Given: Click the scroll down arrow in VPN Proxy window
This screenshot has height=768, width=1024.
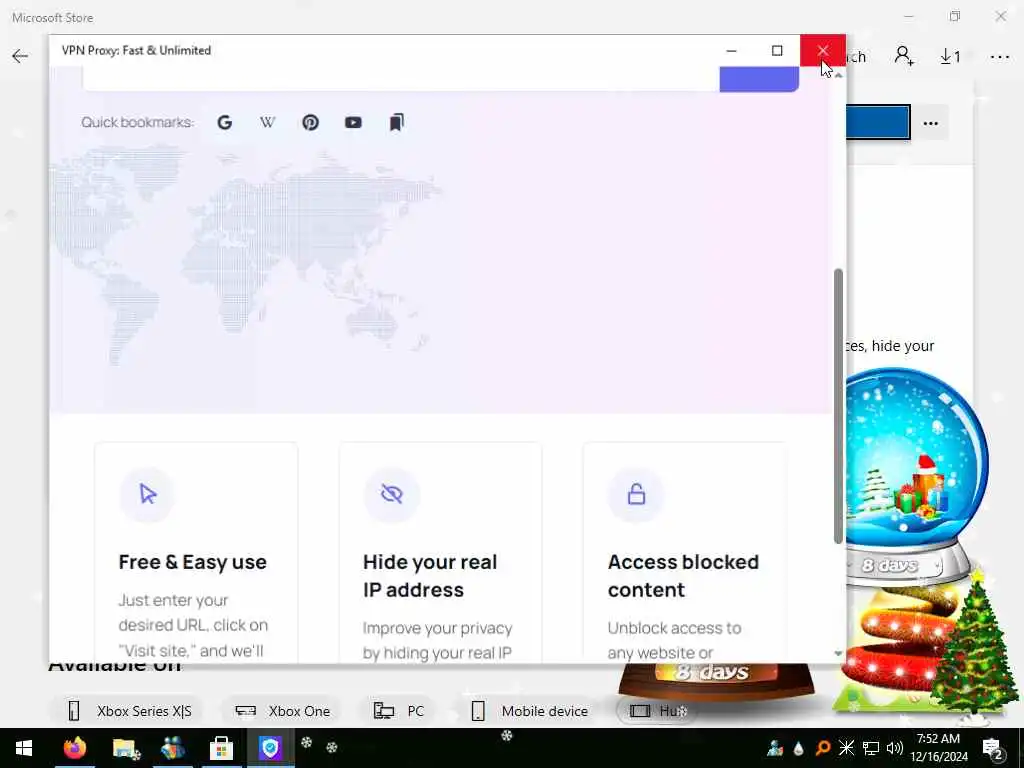Looking at the screenshot, I should 839,653.
